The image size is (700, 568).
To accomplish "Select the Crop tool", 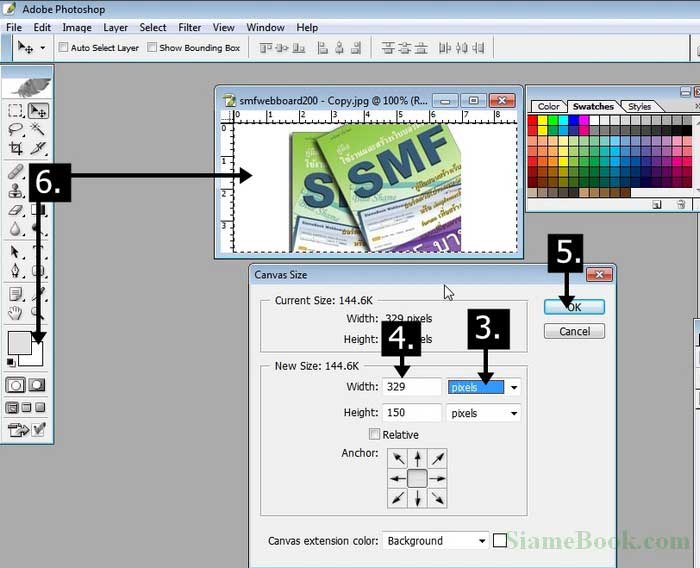I will click(x=16, y=148).
